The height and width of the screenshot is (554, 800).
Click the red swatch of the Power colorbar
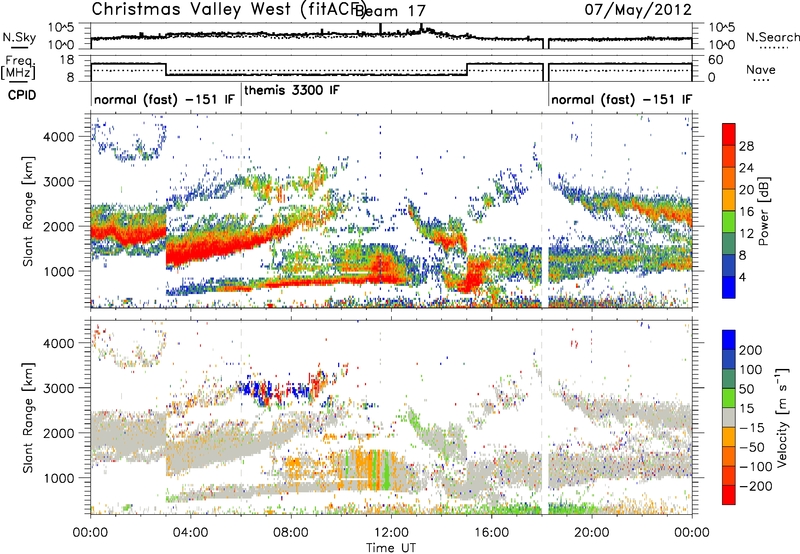(x=729, y=132)
